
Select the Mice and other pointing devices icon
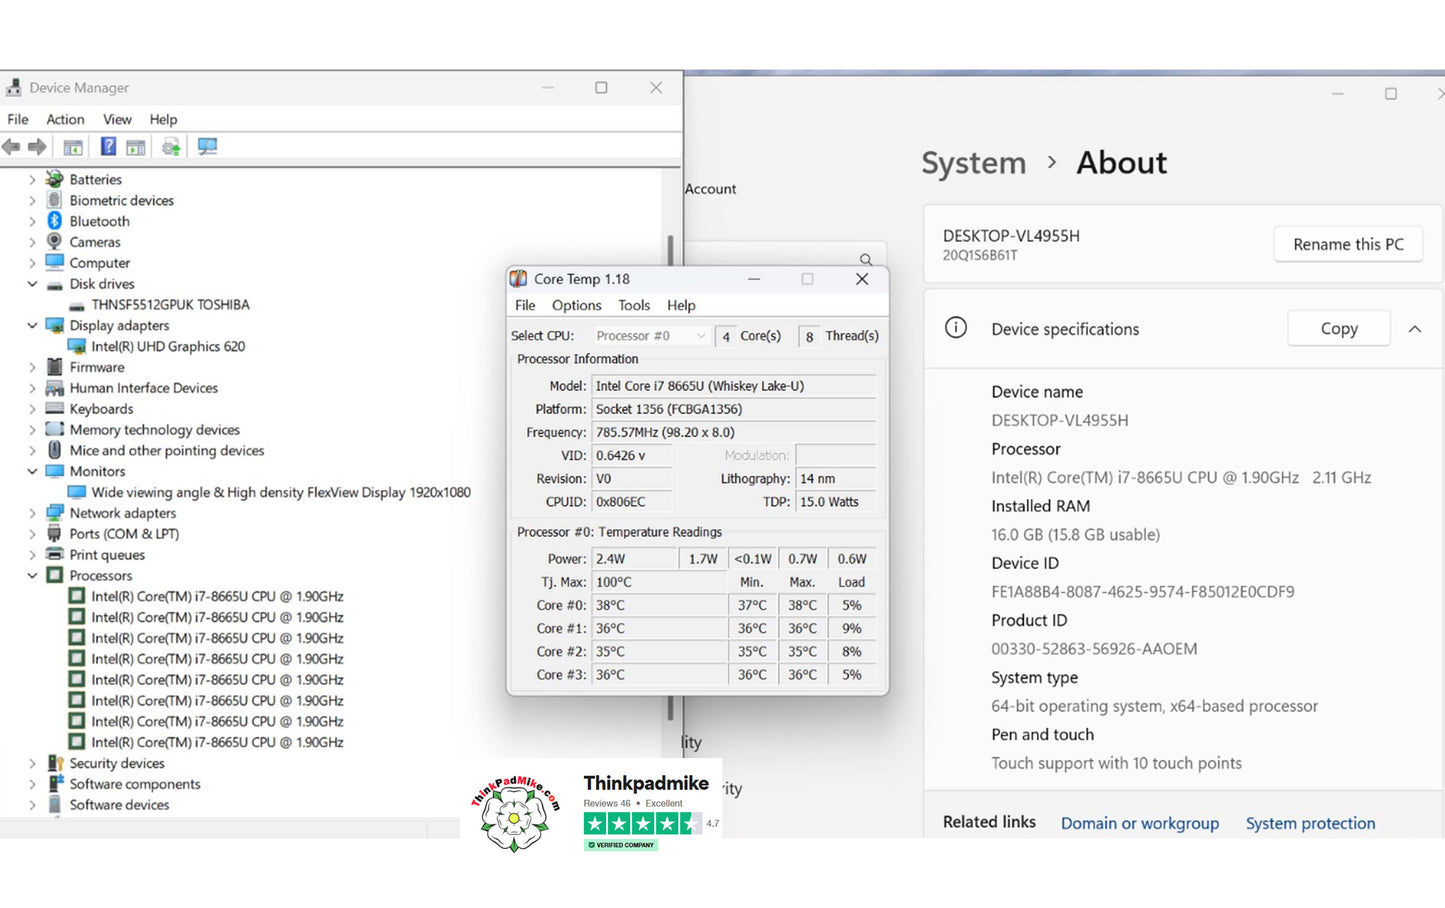pos(55,450)
